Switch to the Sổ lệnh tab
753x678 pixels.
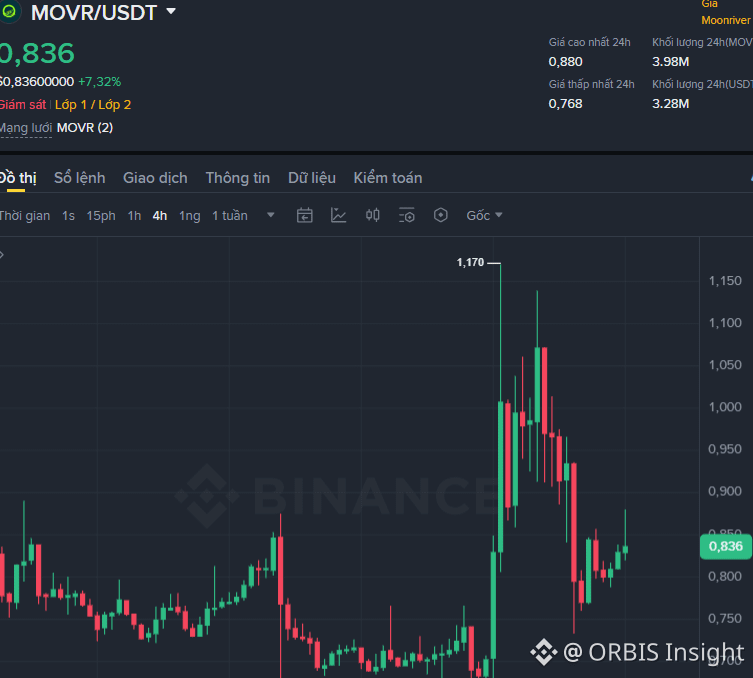pyautogui.click(x=80, y=178)
